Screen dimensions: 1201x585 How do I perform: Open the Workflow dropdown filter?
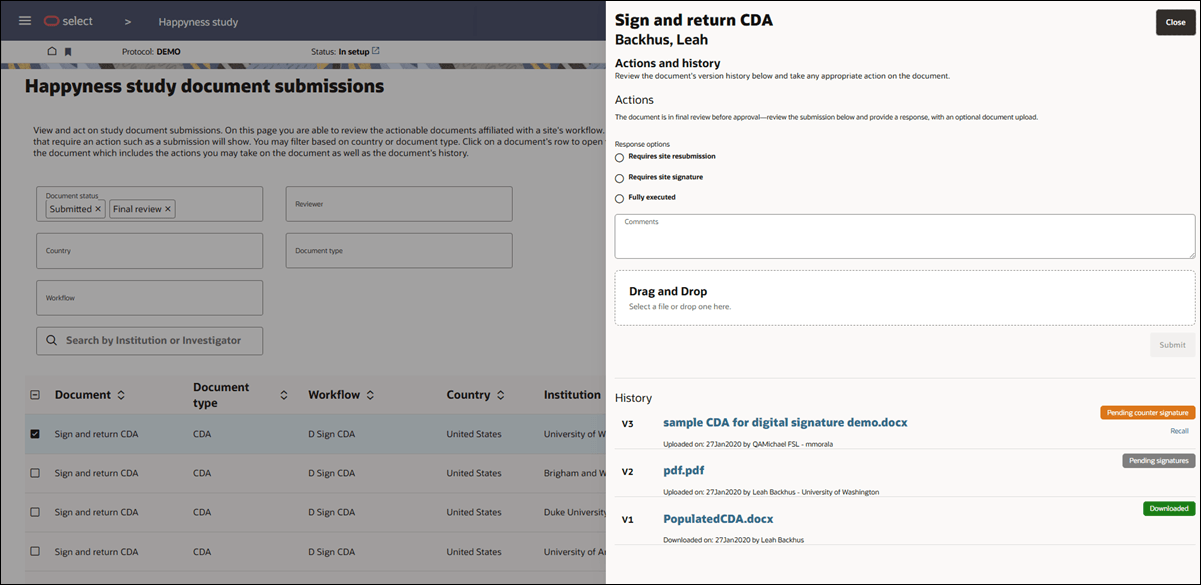click(149, 298)
